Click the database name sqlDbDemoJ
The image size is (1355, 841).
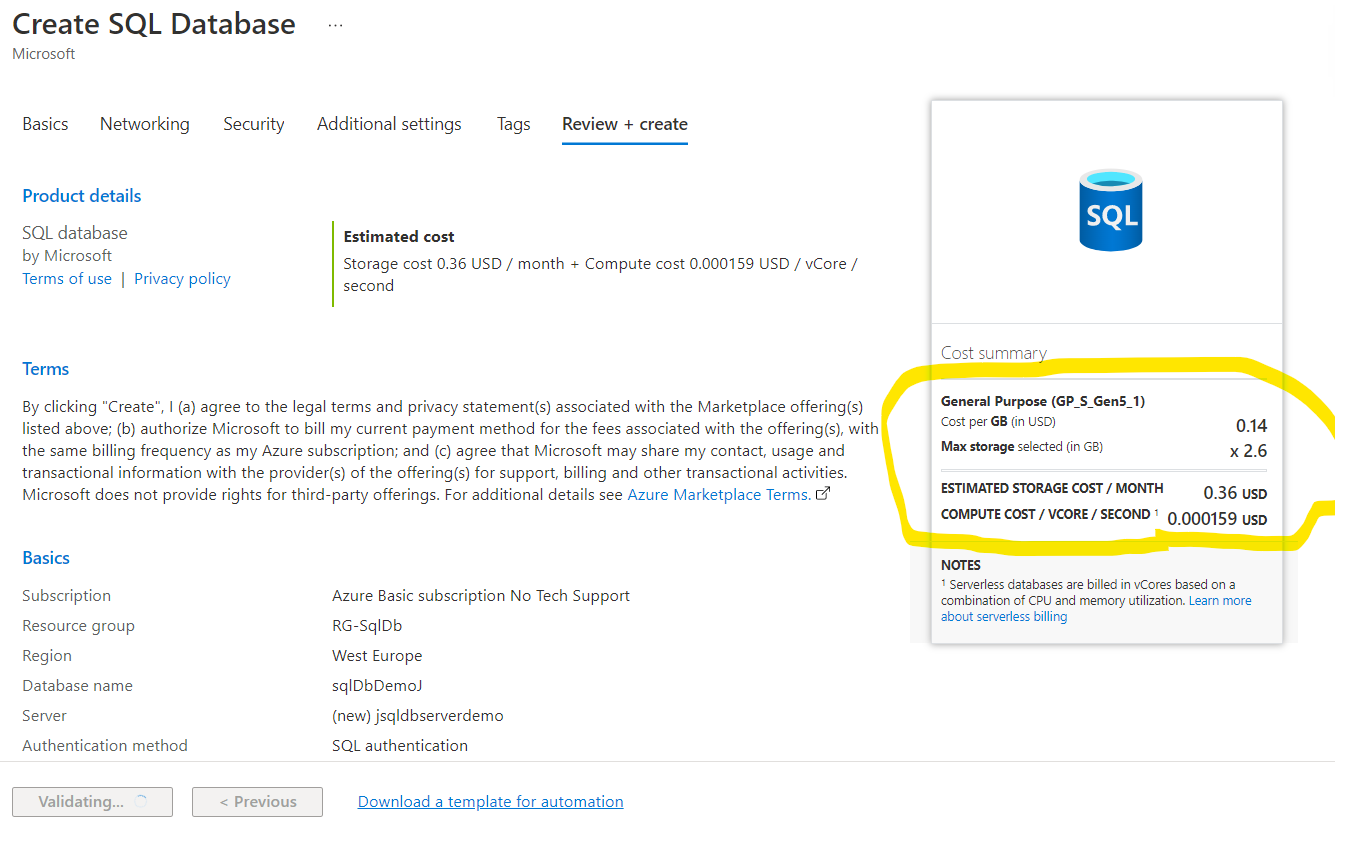click(x=378, y=686)
